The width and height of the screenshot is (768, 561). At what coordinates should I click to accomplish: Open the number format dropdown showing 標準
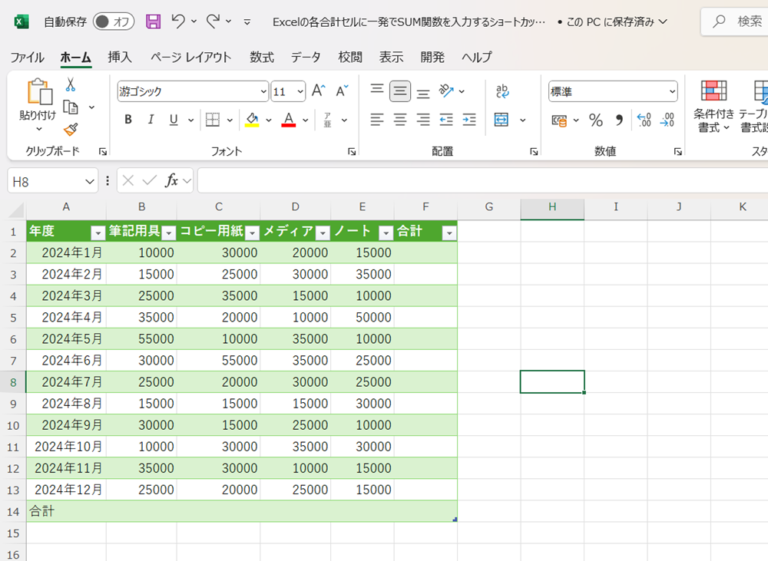pos(672,92)
